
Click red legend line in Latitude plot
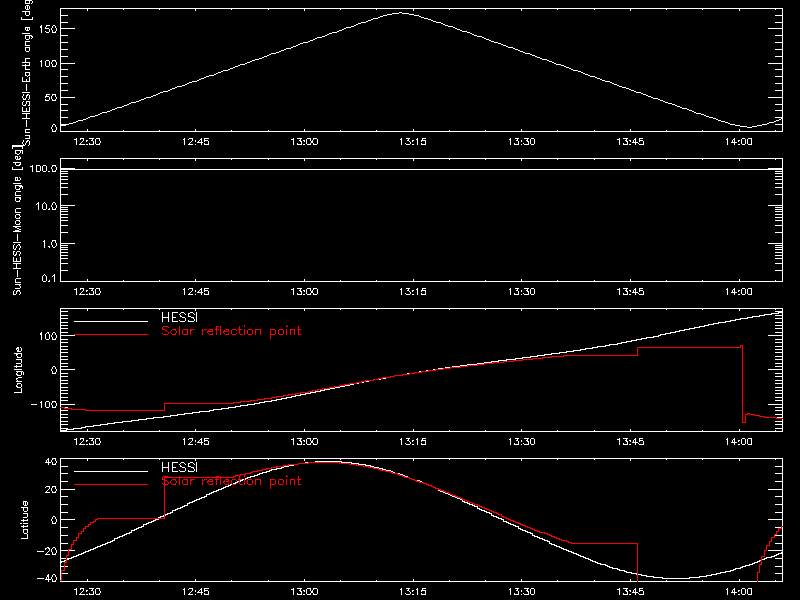coord(111,485)
